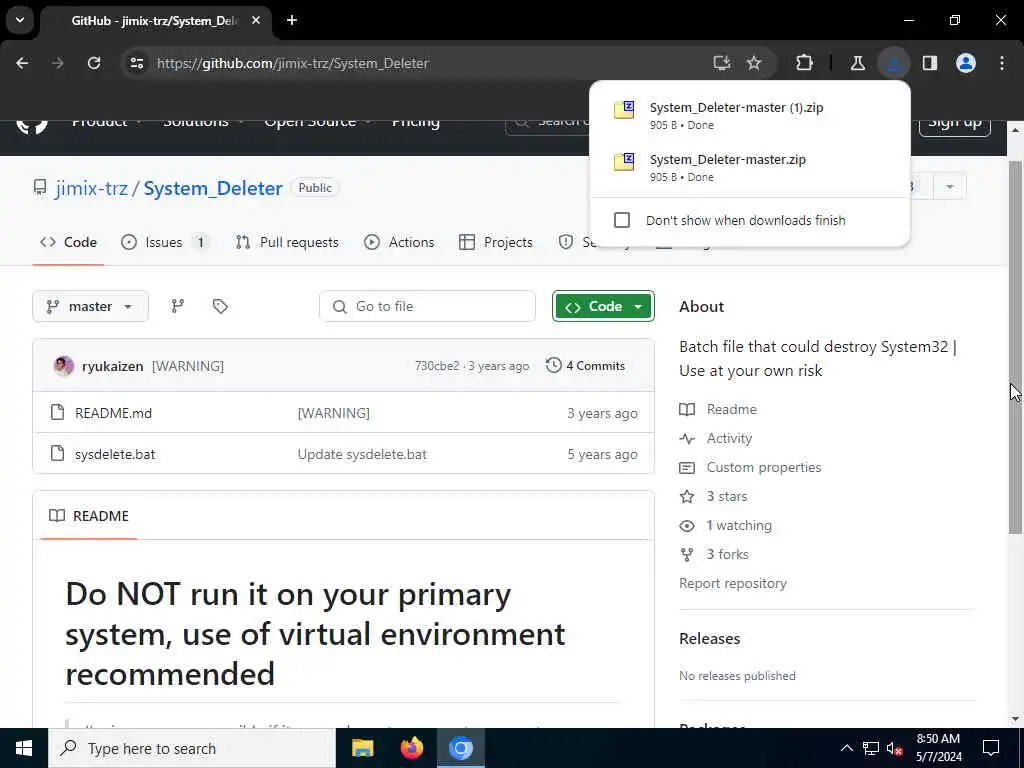Go back to the previous page
The height and width of the screenshot is (768, 1024).
coord(22,63)
